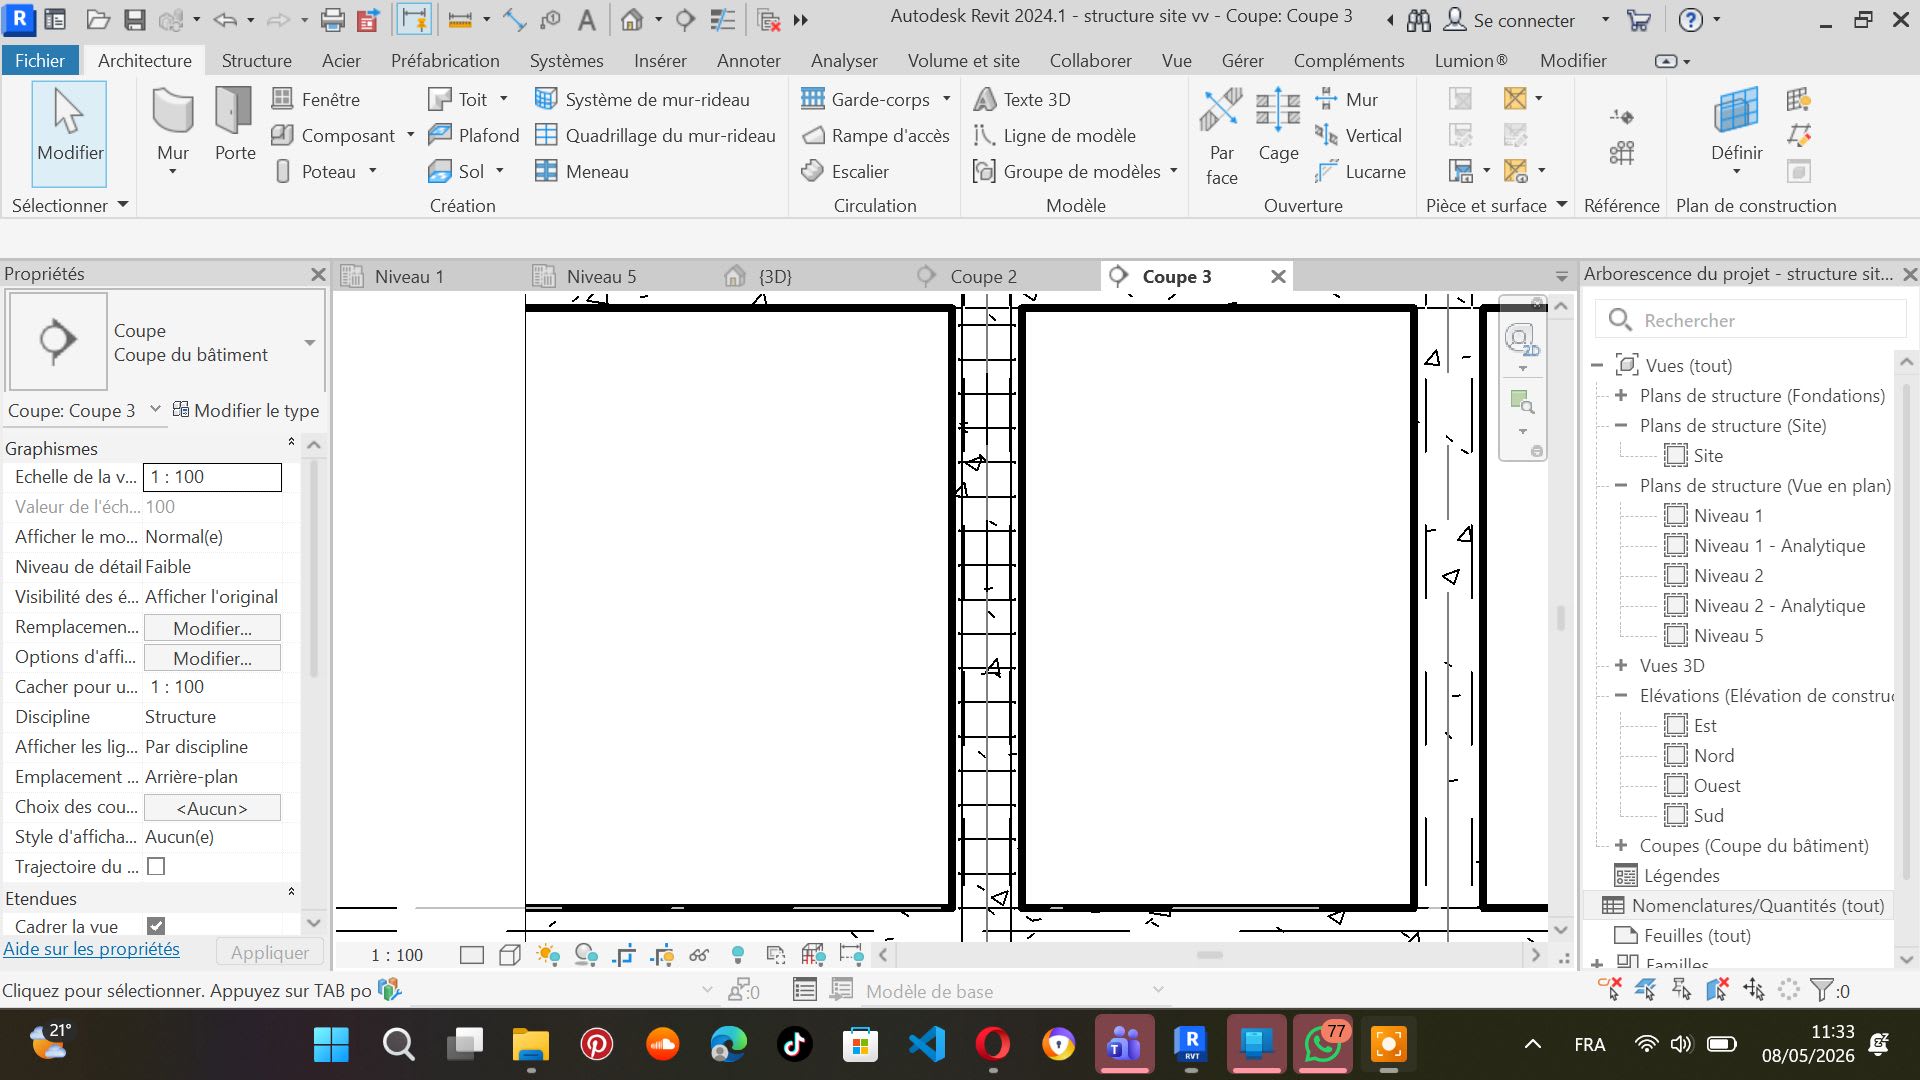Collapse Plans de structure (Site) node
Screen dimensions: 1920x1080
coord(1621,425)
